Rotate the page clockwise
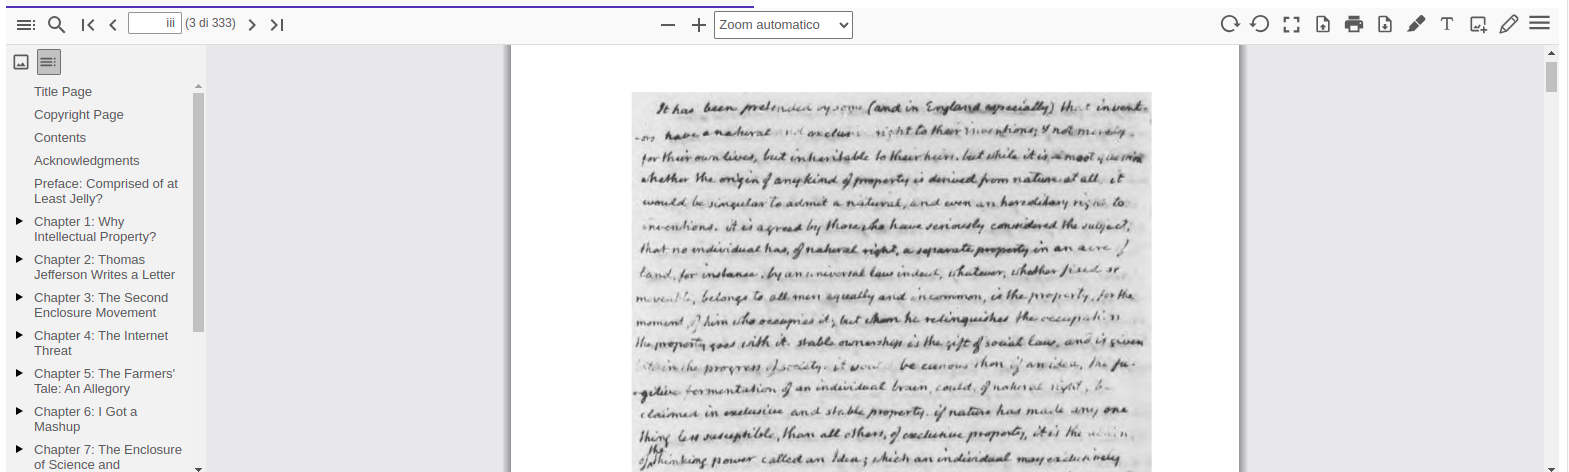The width and height of the screenshot is (1569, 472). [x=1229, y=24]
